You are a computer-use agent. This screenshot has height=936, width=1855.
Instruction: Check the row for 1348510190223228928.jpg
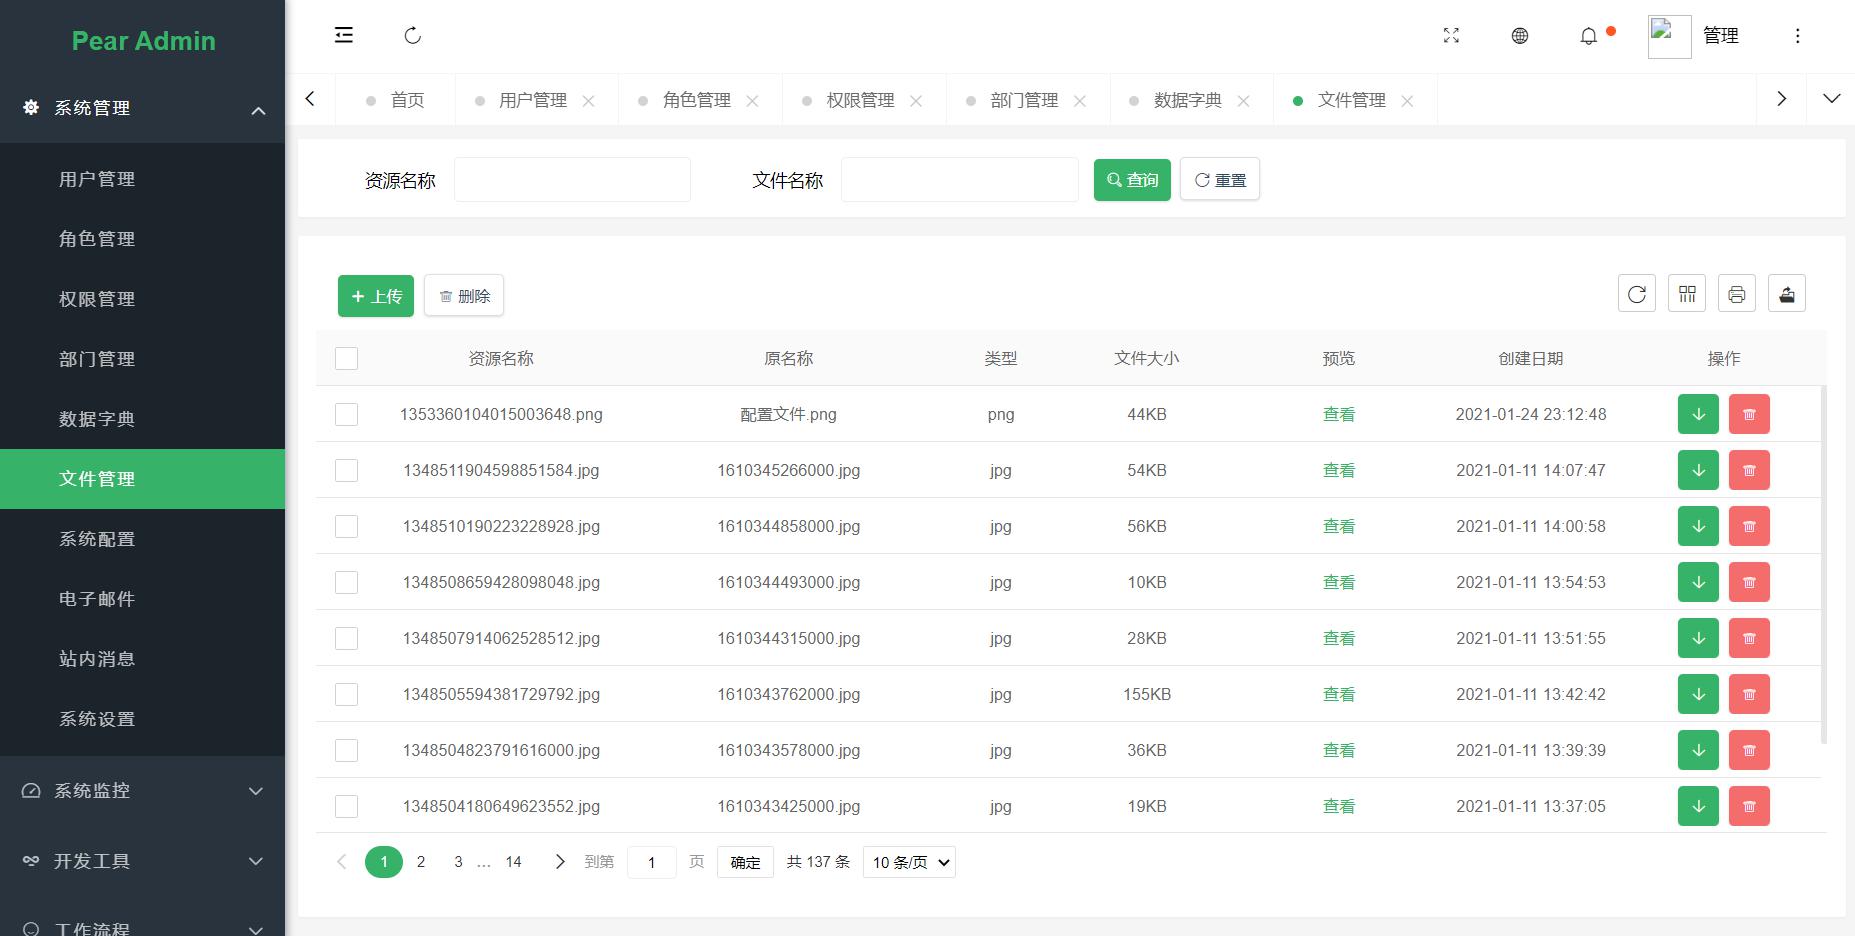346,526
